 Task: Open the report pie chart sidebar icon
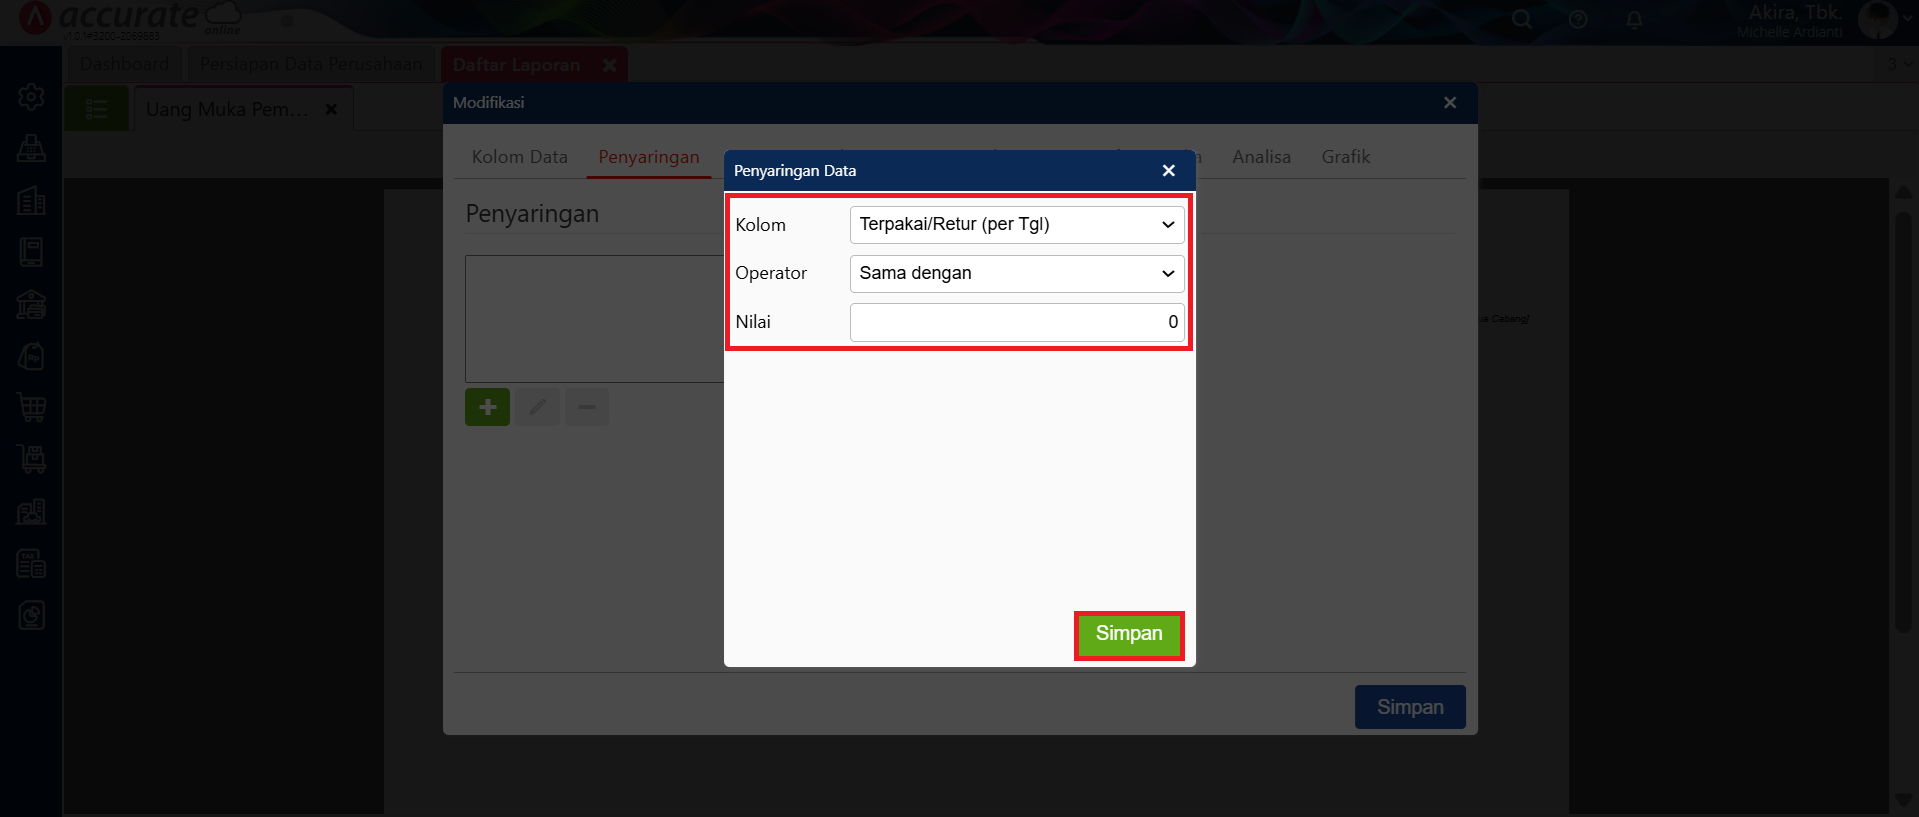[31, 616]
